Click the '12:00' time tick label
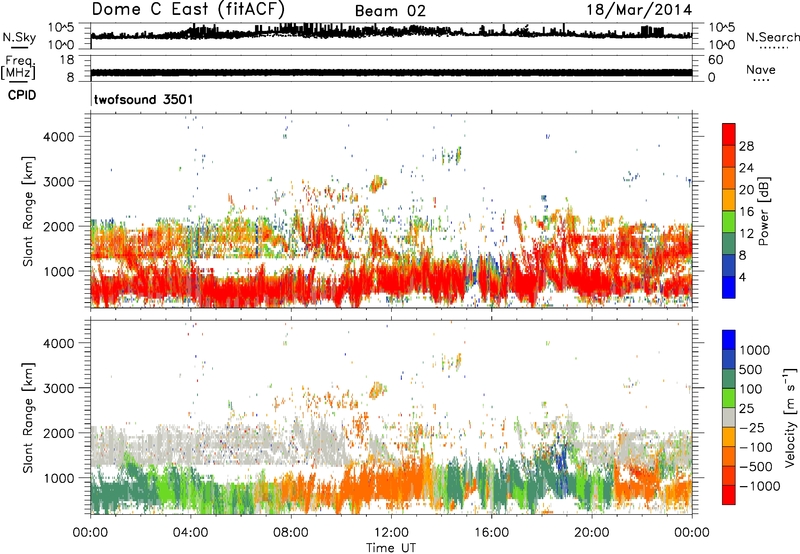 pos(391,533)
